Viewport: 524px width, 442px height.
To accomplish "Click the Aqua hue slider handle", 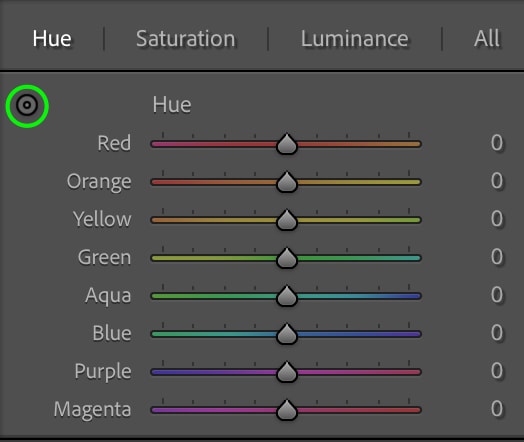I will 287,296.
